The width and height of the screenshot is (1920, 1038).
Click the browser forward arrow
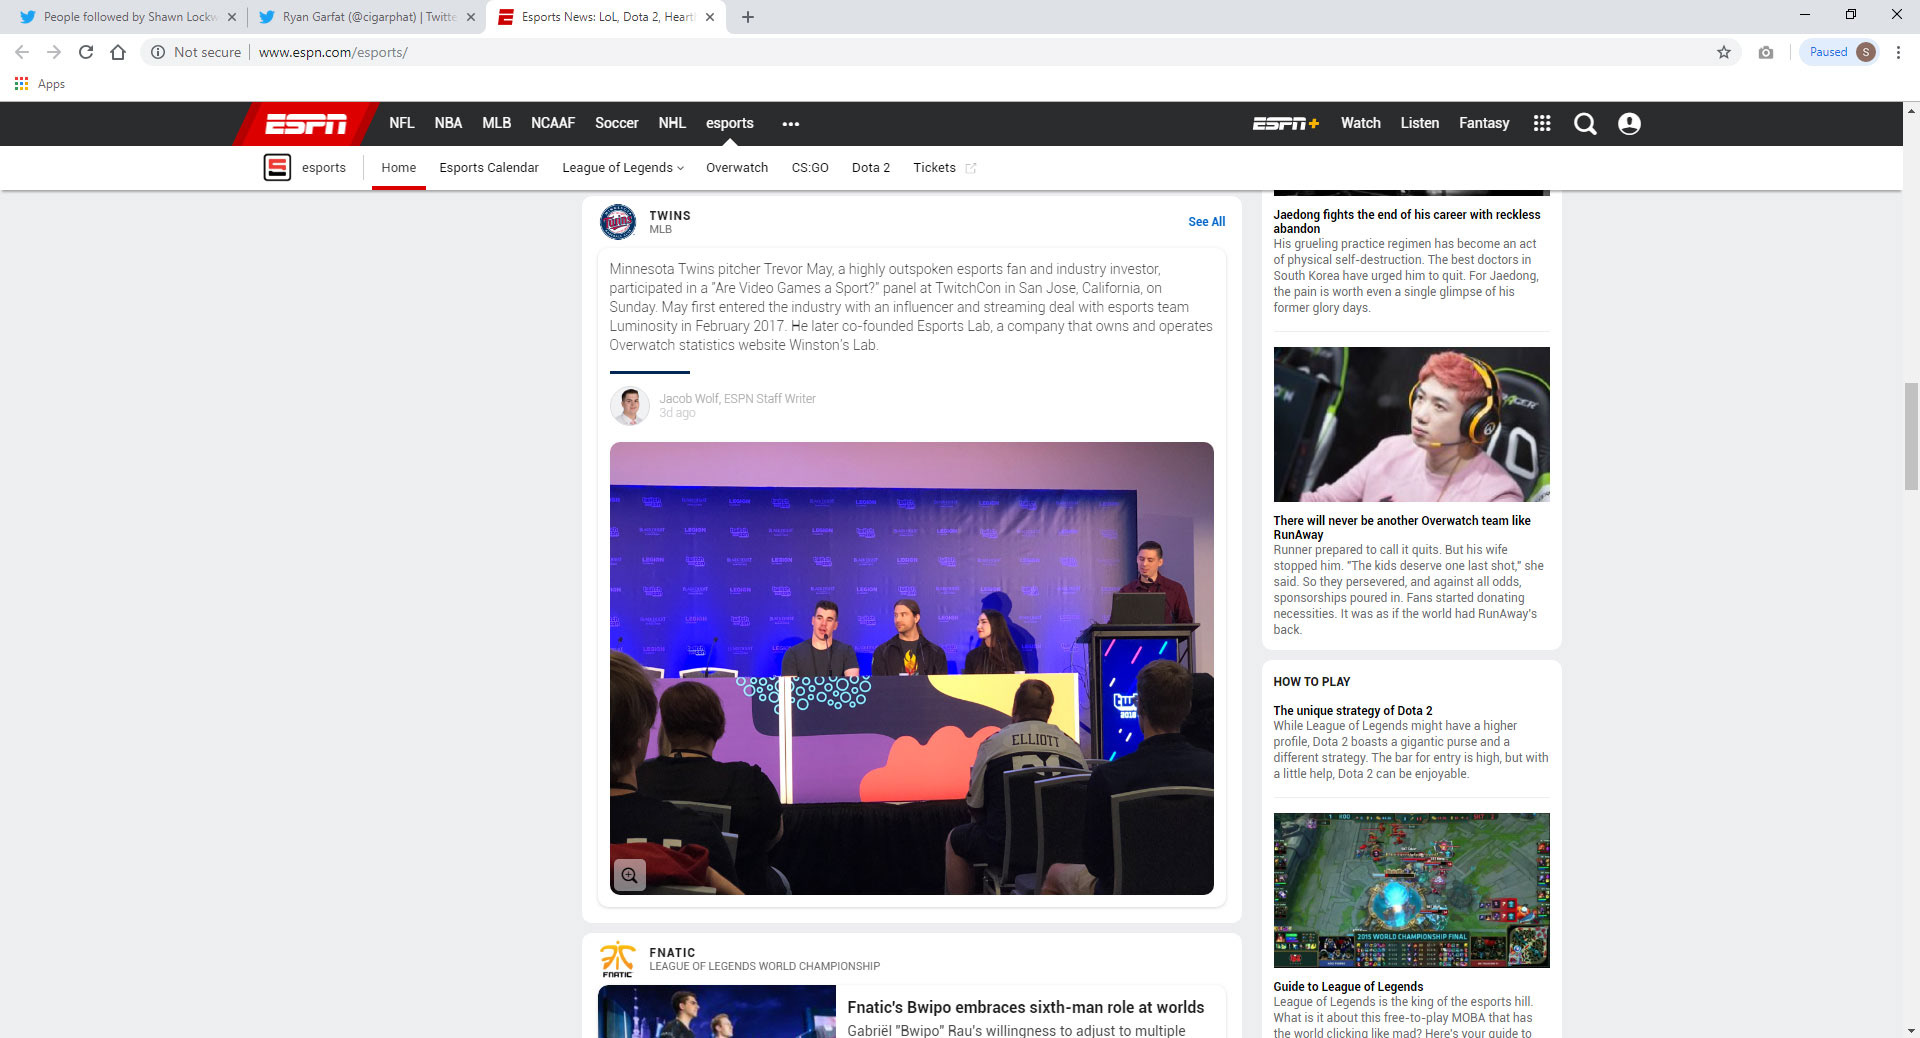tap(54, 52)
